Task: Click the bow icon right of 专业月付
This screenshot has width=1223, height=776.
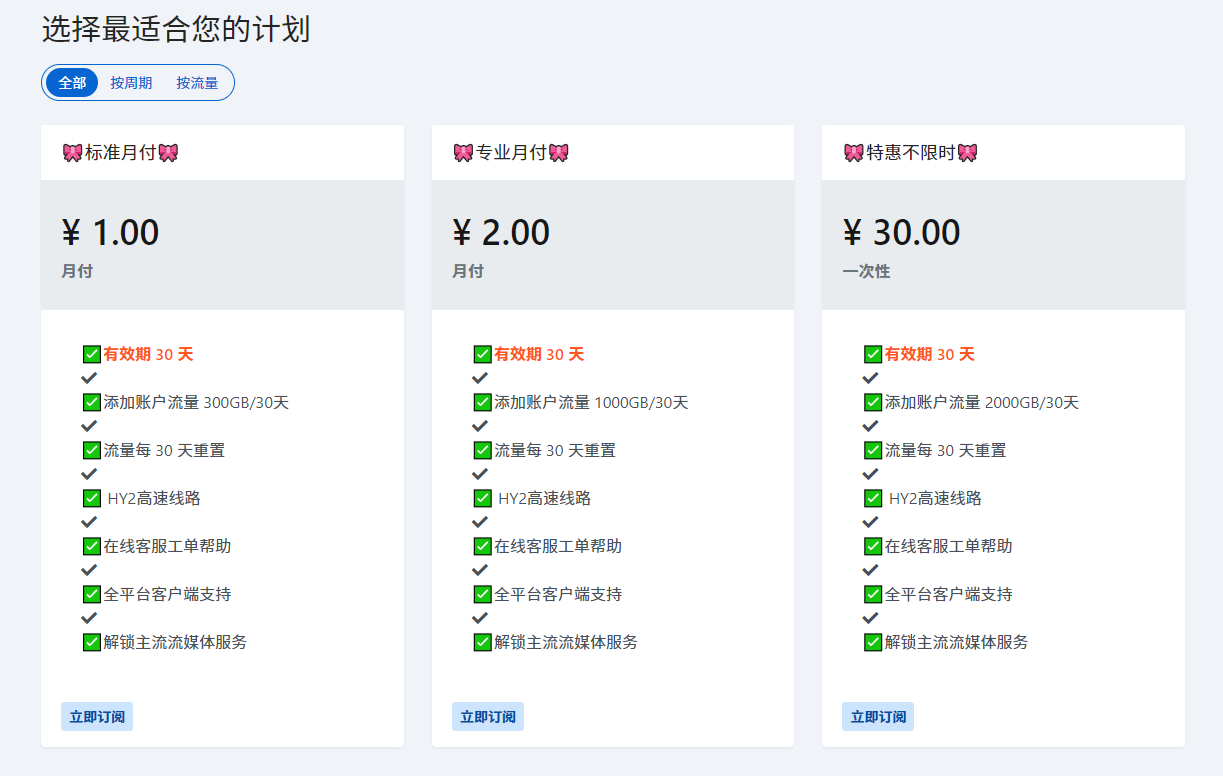Action: (x=559, y=153)
